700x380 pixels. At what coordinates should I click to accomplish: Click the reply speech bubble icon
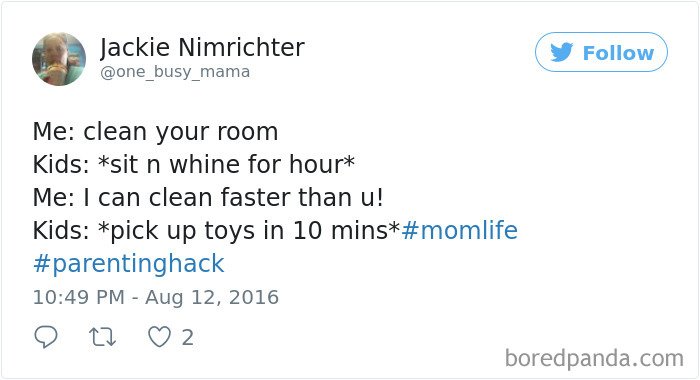click(x=46, y=337)
